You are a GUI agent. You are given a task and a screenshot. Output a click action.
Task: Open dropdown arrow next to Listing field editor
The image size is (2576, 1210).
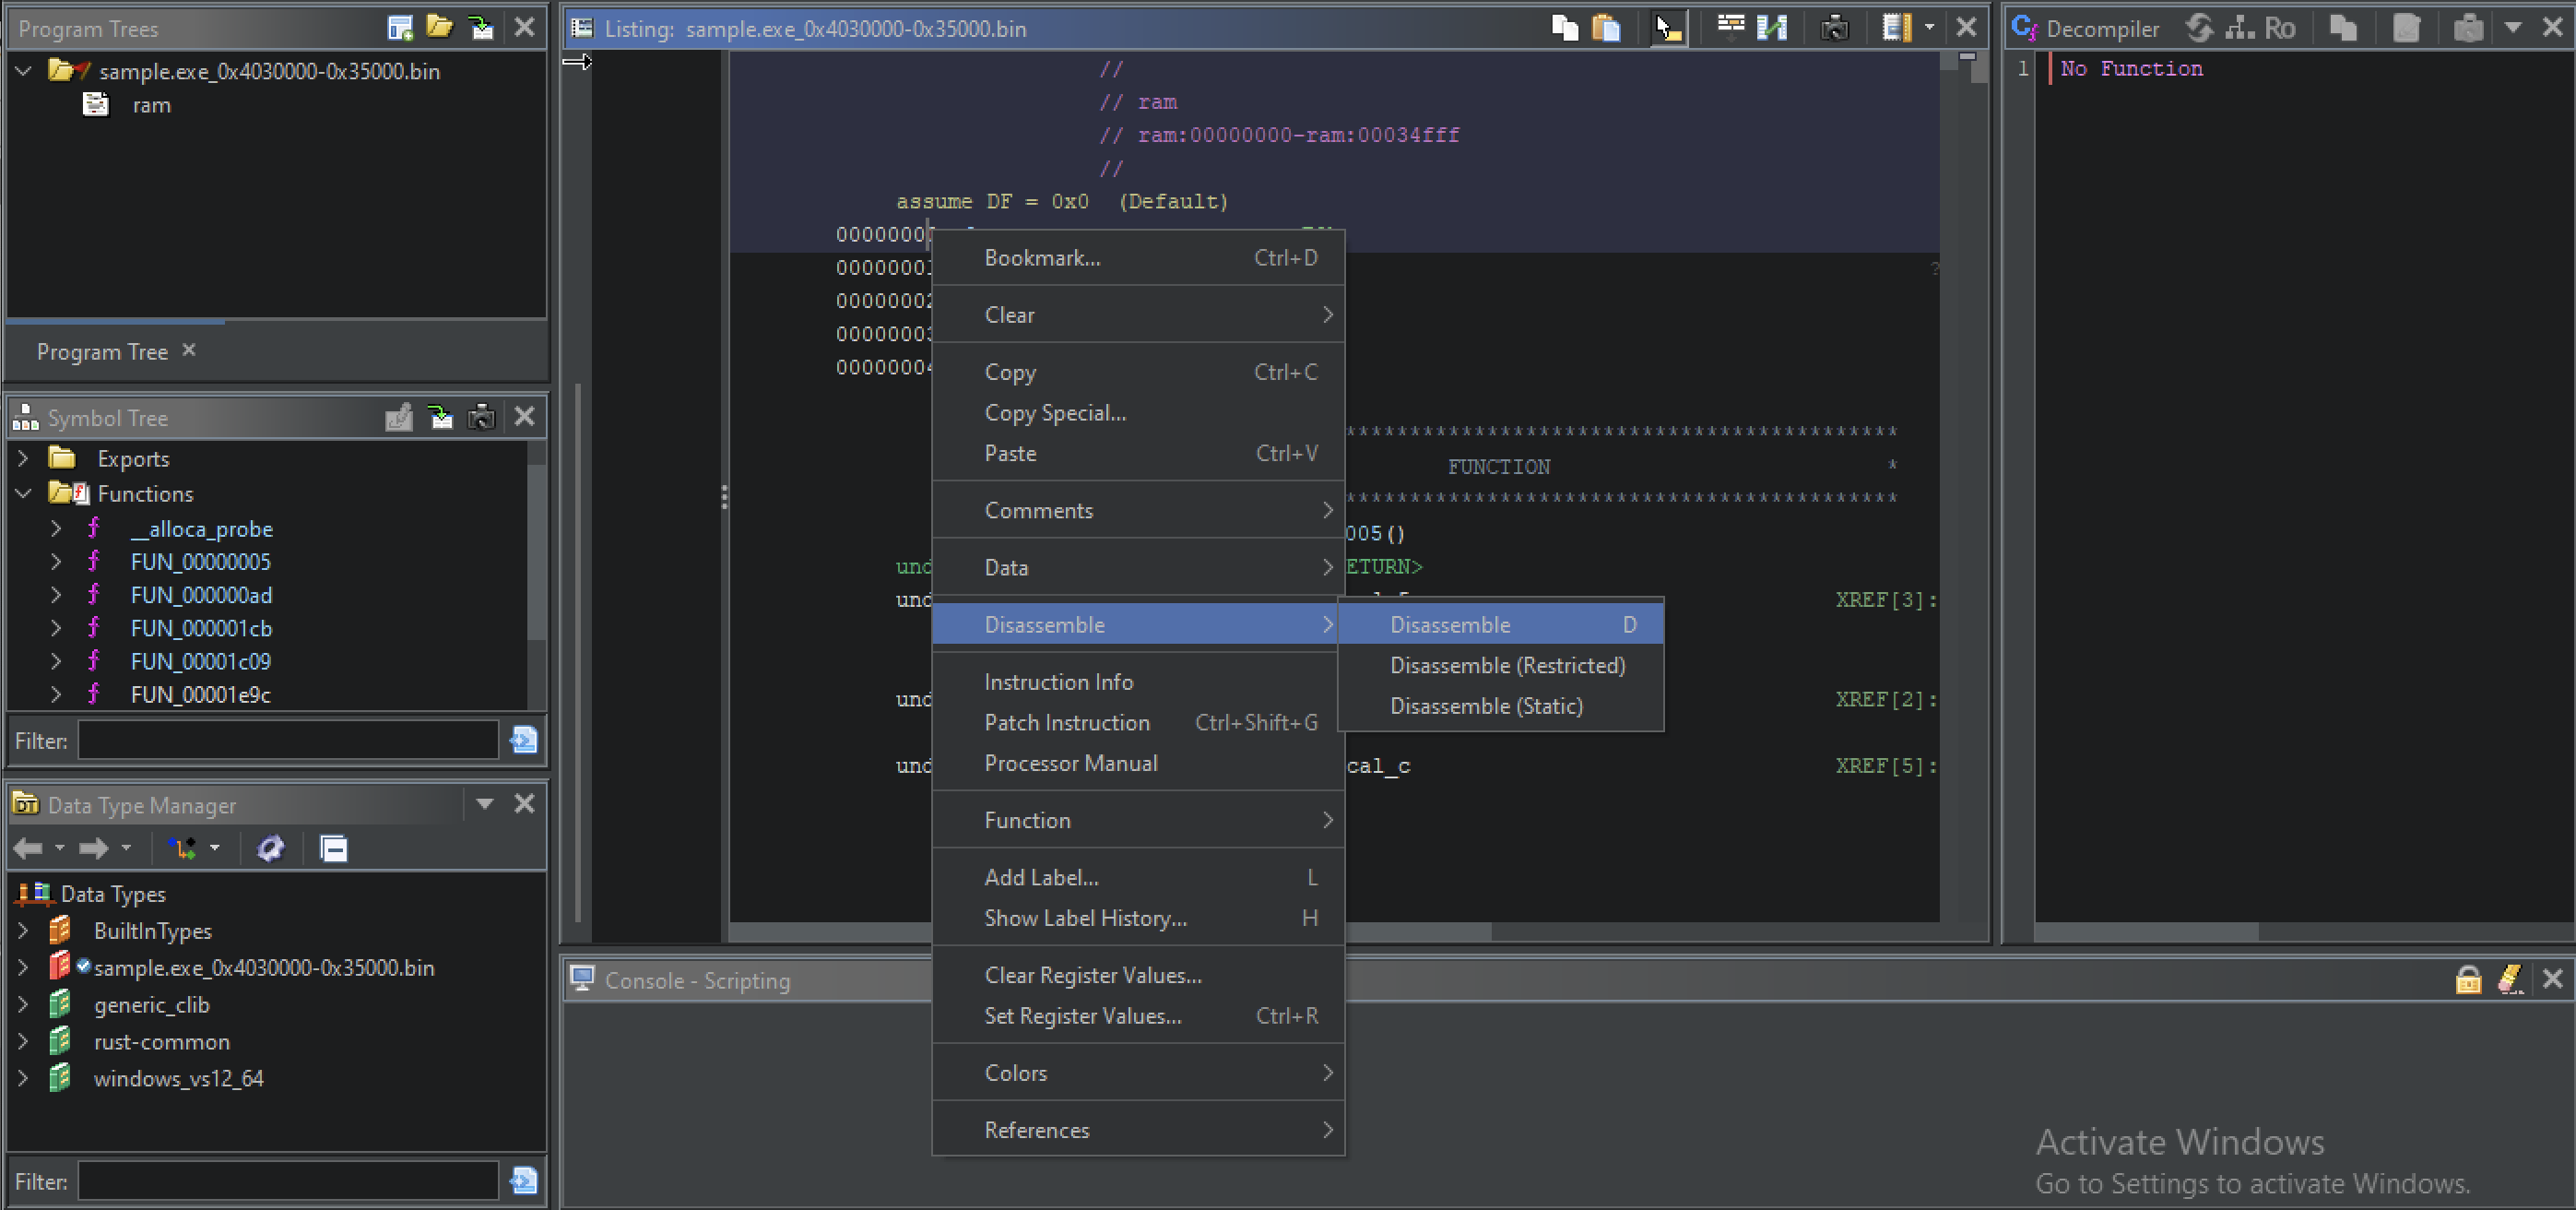click(1929, 27)
